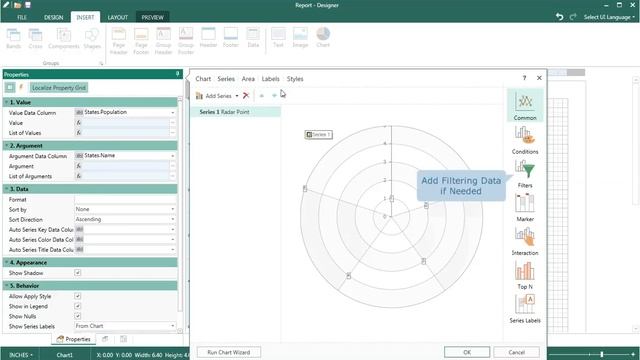The width and height of the screenshot is (640, 360).
Task: Click the Open folder icon in title bar
Action: (17, 5)
